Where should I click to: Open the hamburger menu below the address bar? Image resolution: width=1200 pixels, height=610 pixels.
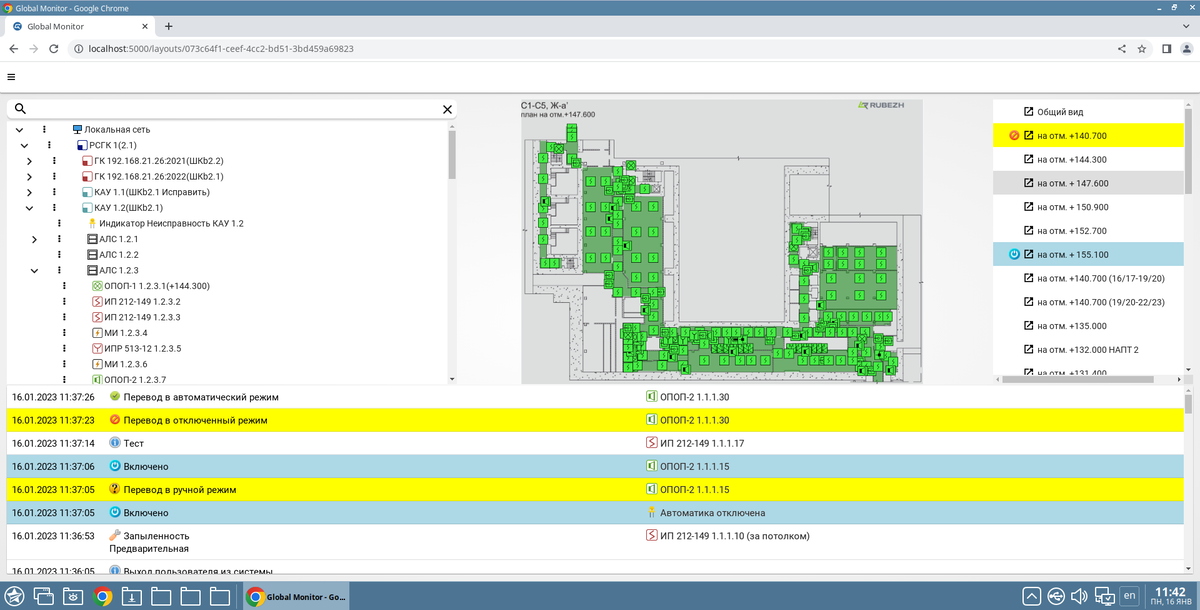click(11, 77)
